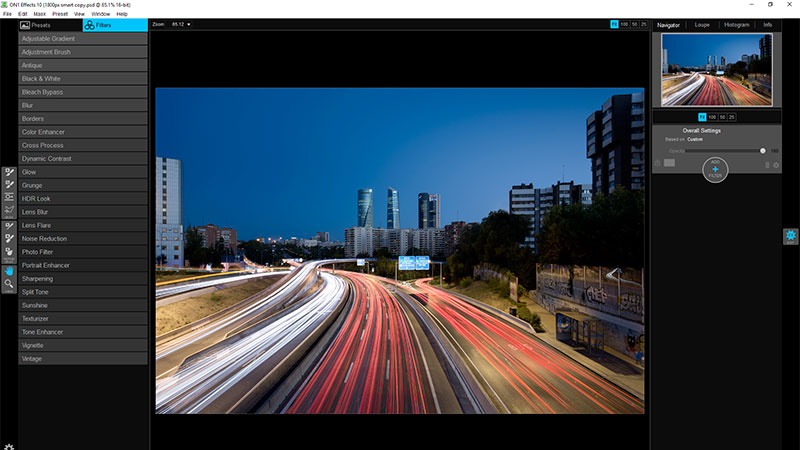
Task: Select the topmost brush tool in left toolbar
Action: [8, 172]
